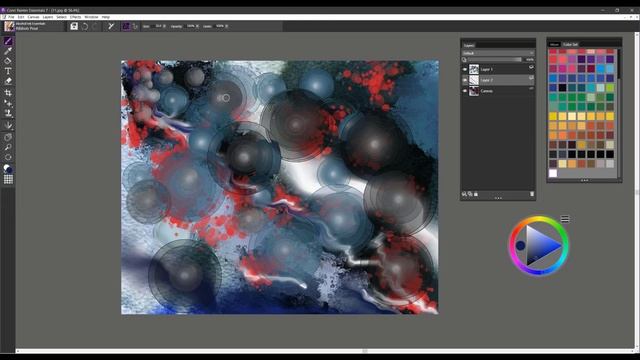Adjust the layer opacity slider
Image resolution: width=640 pixels, height=360 pixels.
coord(495,60)
